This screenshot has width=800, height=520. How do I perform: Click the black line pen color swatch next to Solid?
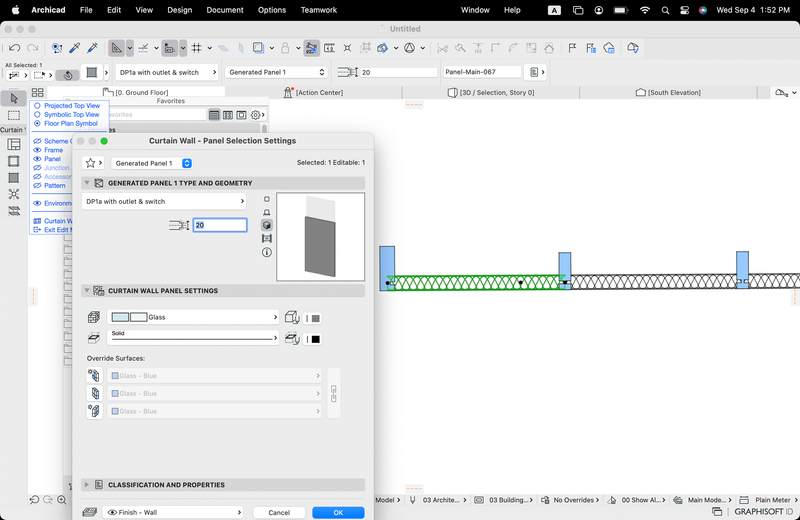pyautogui.click(x=312, y=339)
